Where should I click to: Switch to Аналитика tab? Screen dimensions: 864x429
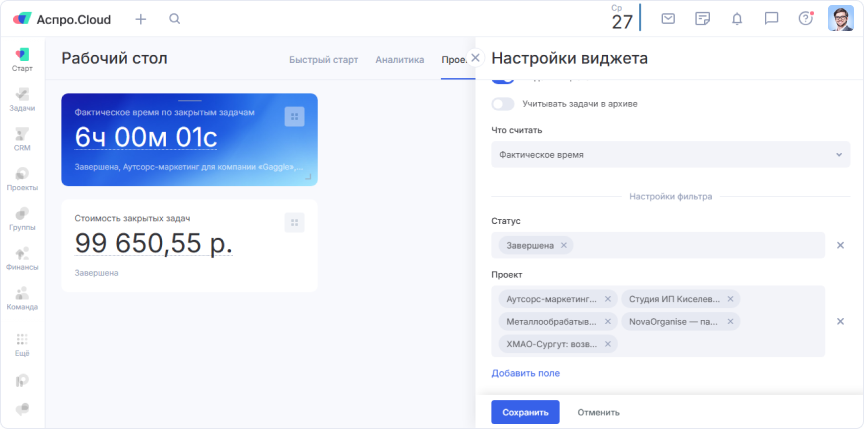point(399,60)
